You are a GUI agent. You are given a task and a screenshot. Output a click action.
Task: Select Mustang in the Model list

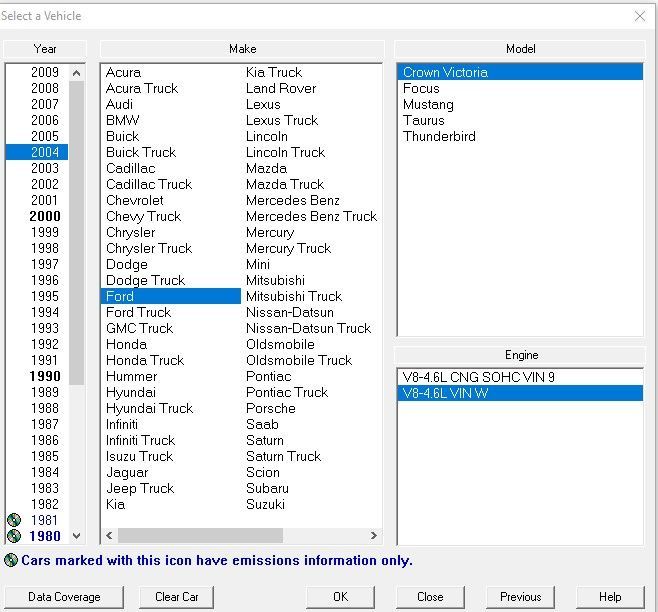coord(428,104)
